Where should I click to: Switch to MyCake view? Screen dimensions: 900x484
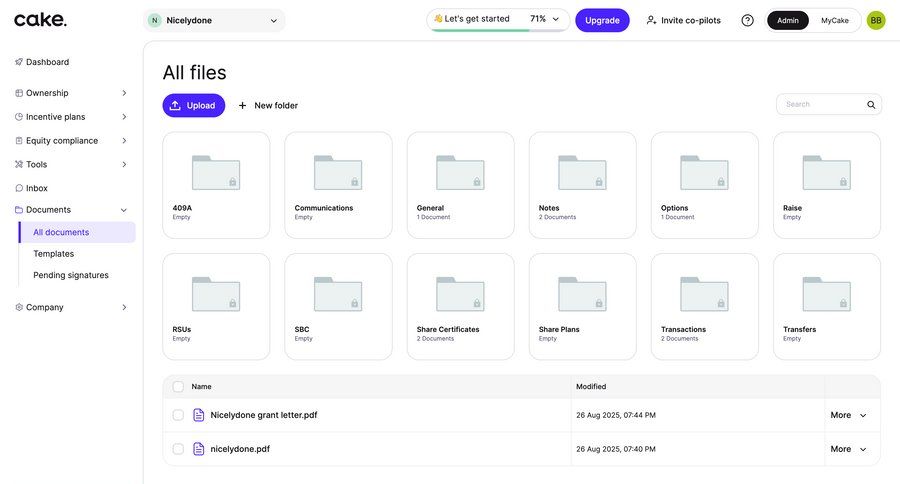[x=834, y=20]
